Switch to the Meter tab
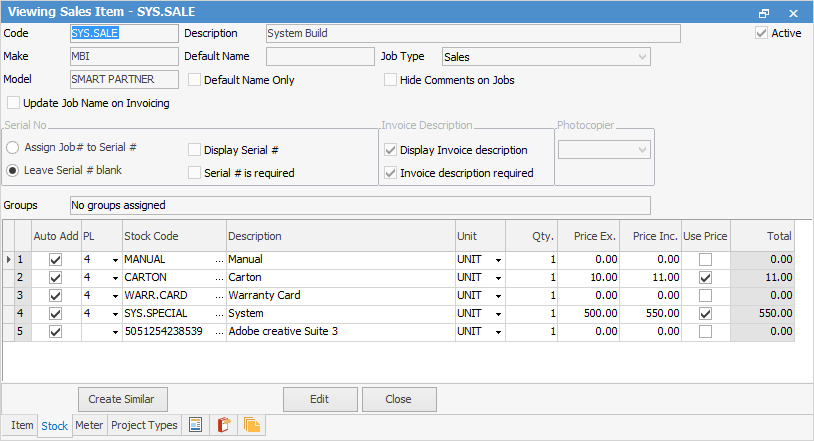 (x=89, y=425)
